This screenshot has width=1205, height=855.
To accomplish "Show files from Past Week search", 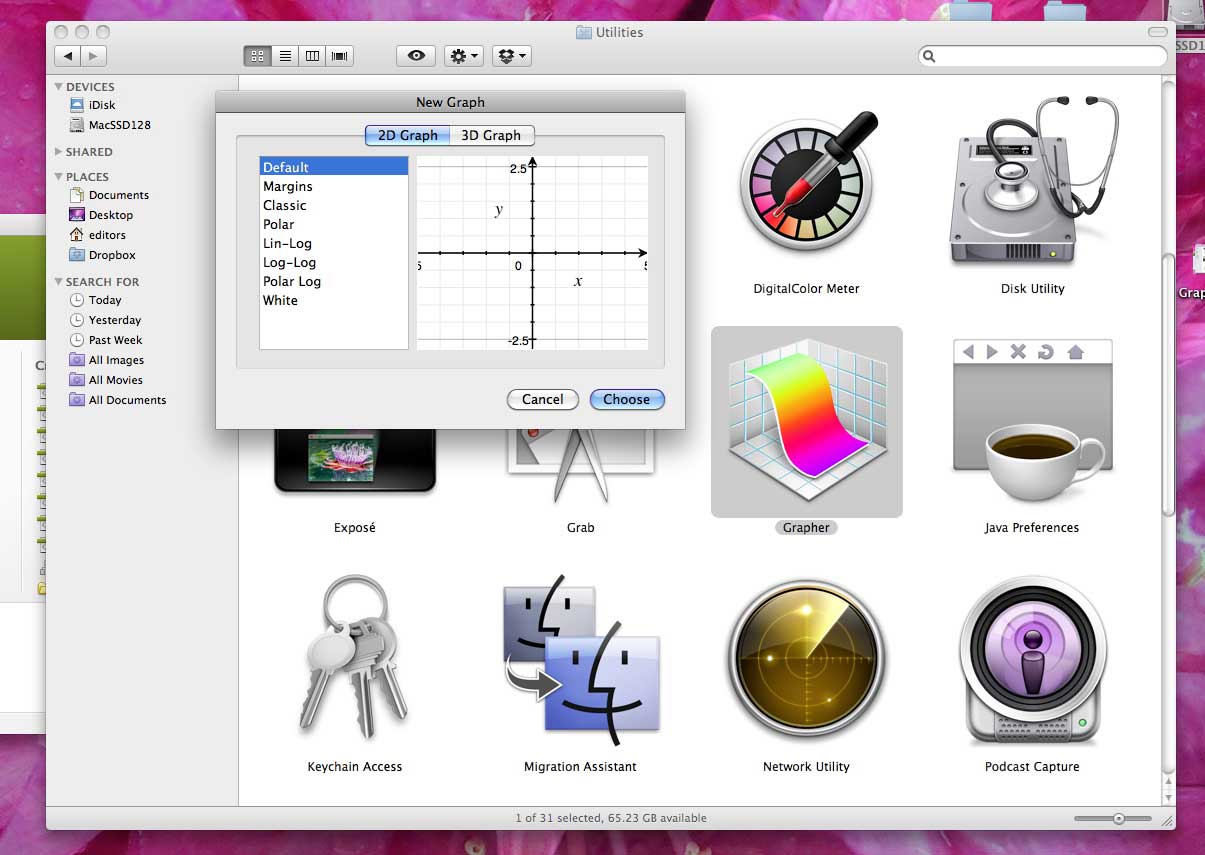I will [x=105, y=340].
